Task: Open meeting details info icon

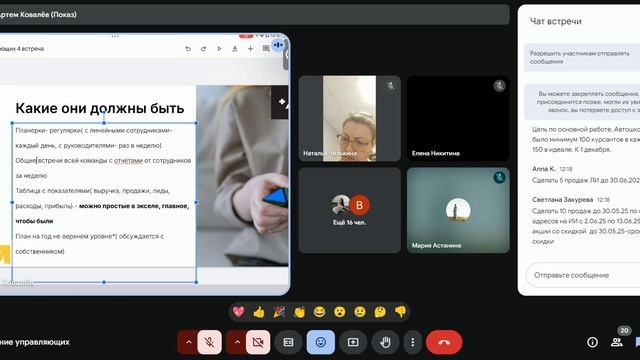Action: tap(592, 342)
